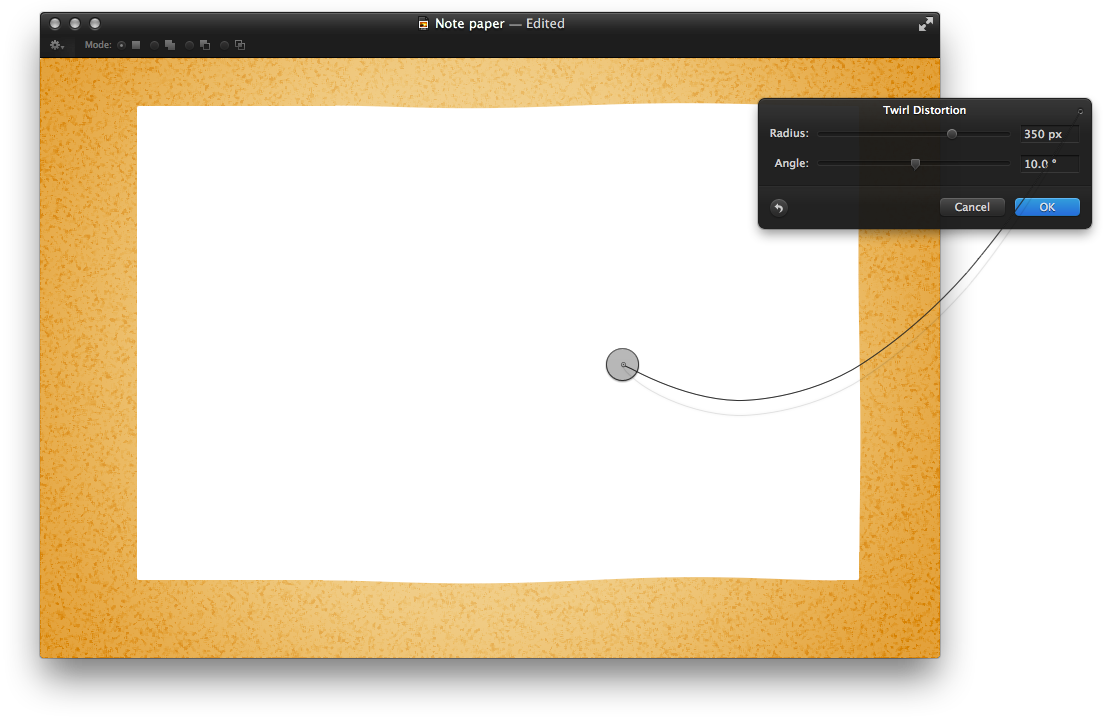This screenshot has height=717, width=1106.
Task: Click the small circle icon beside Twirl Distortion title
Action: pos(1080,111)
